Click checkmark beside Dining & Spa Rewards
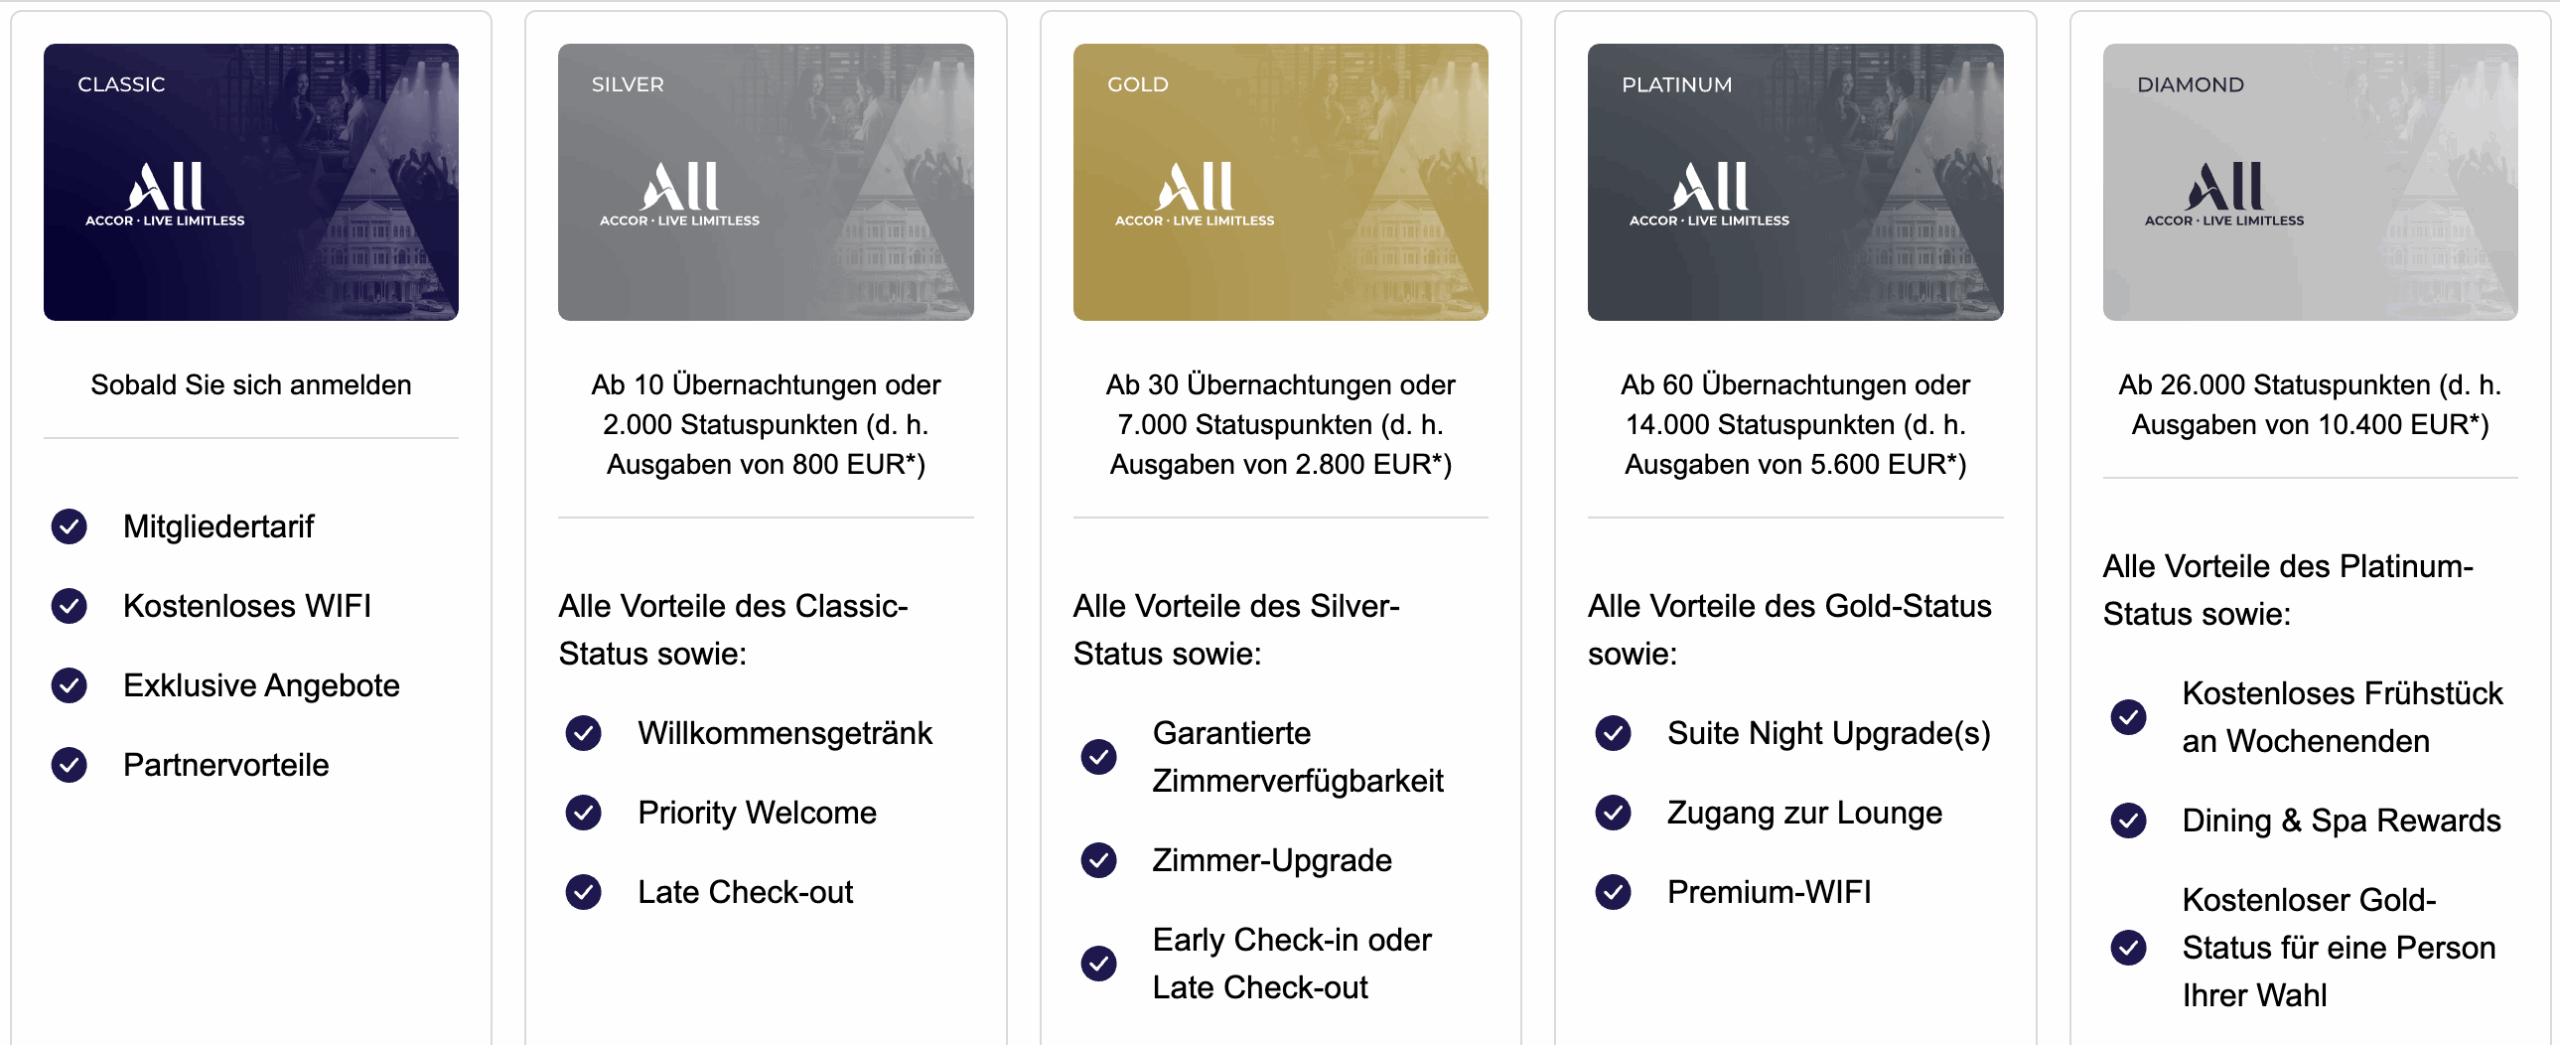 2128,821
